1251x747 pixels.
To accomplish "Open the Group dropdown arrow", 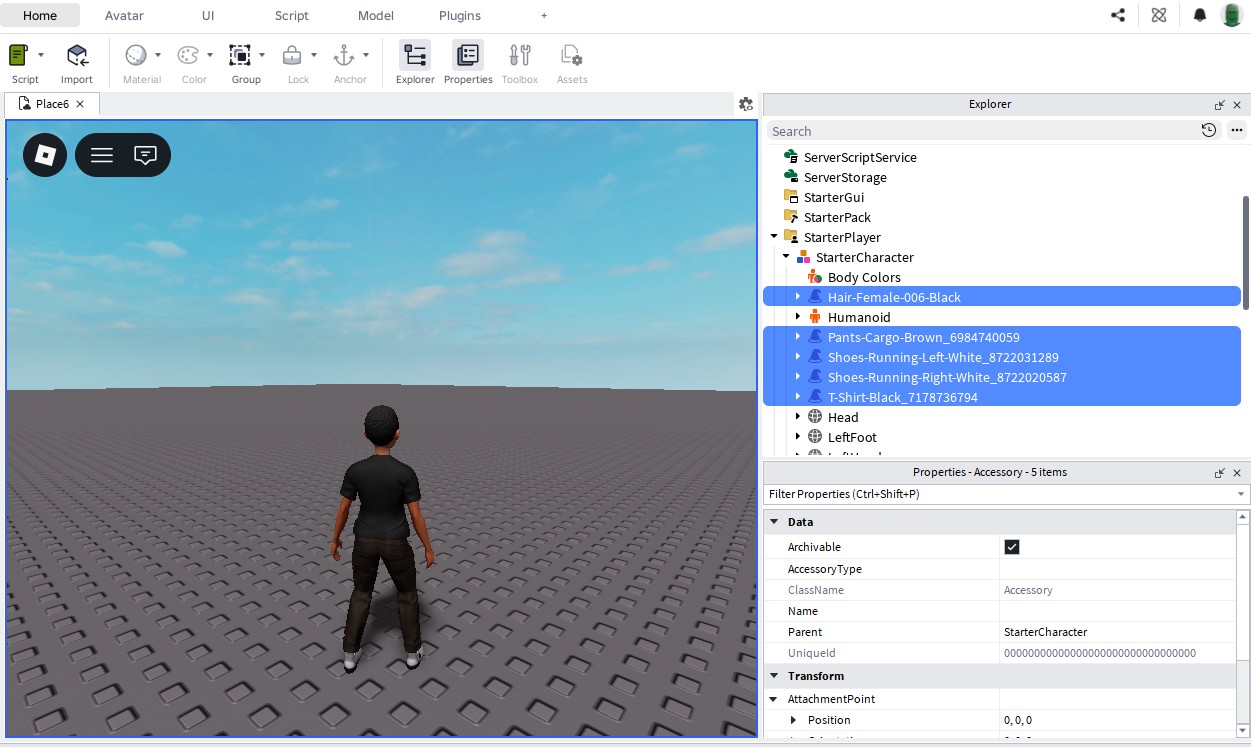I will pos(262,55).
